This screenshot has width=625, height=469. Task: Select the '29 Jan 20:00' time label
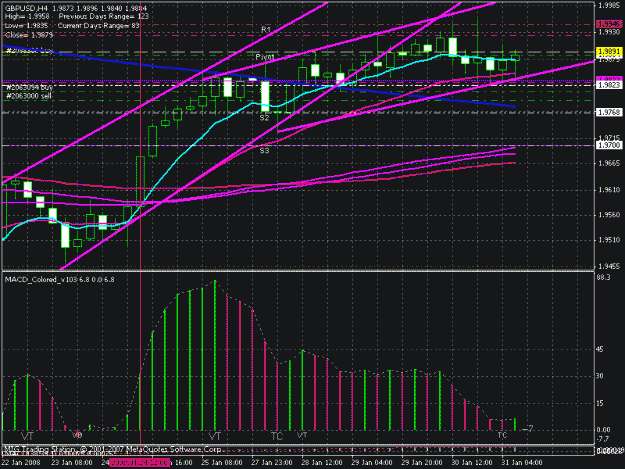pyautogui.click(x=422, y=463)
